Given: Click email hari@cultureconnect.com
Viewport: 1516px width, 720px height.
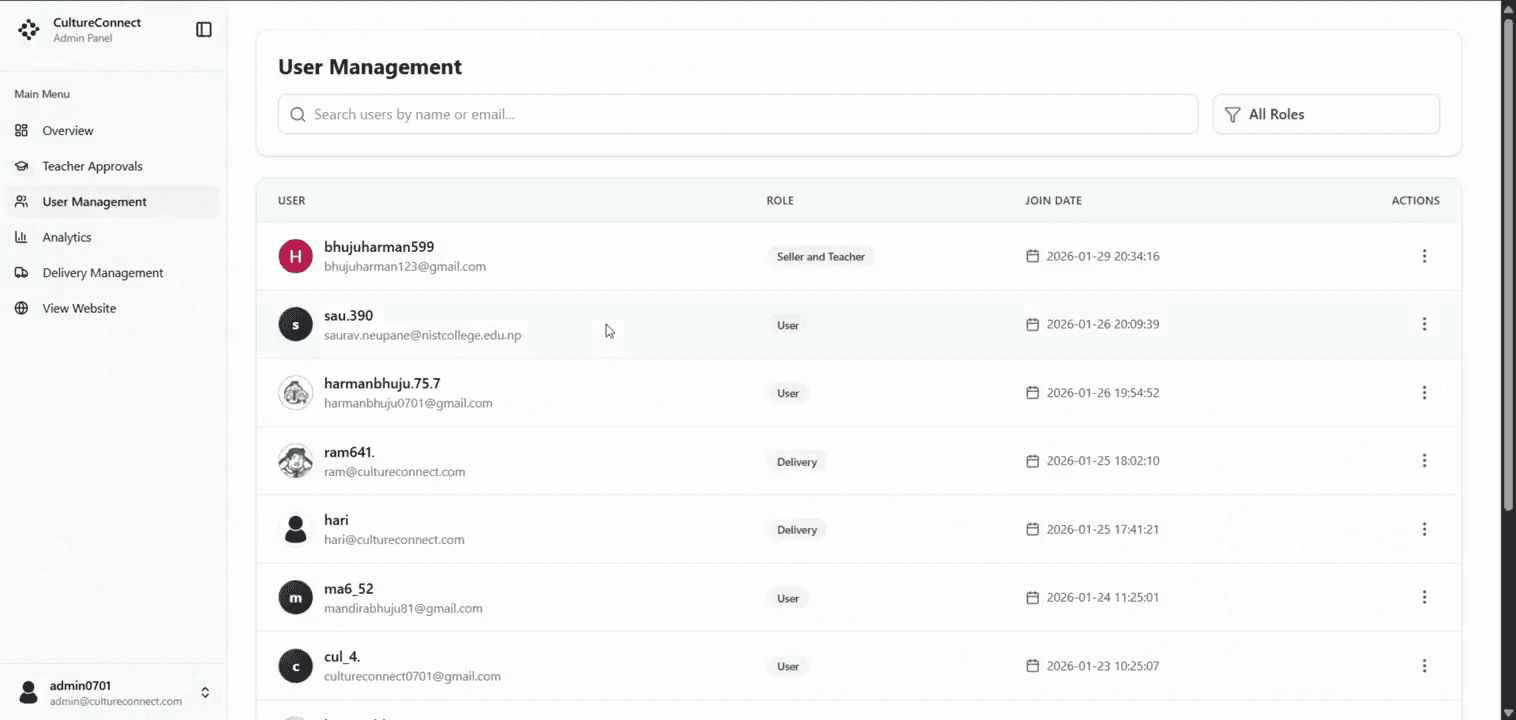Looking at the screenshot, I should (x=394, y=540).
